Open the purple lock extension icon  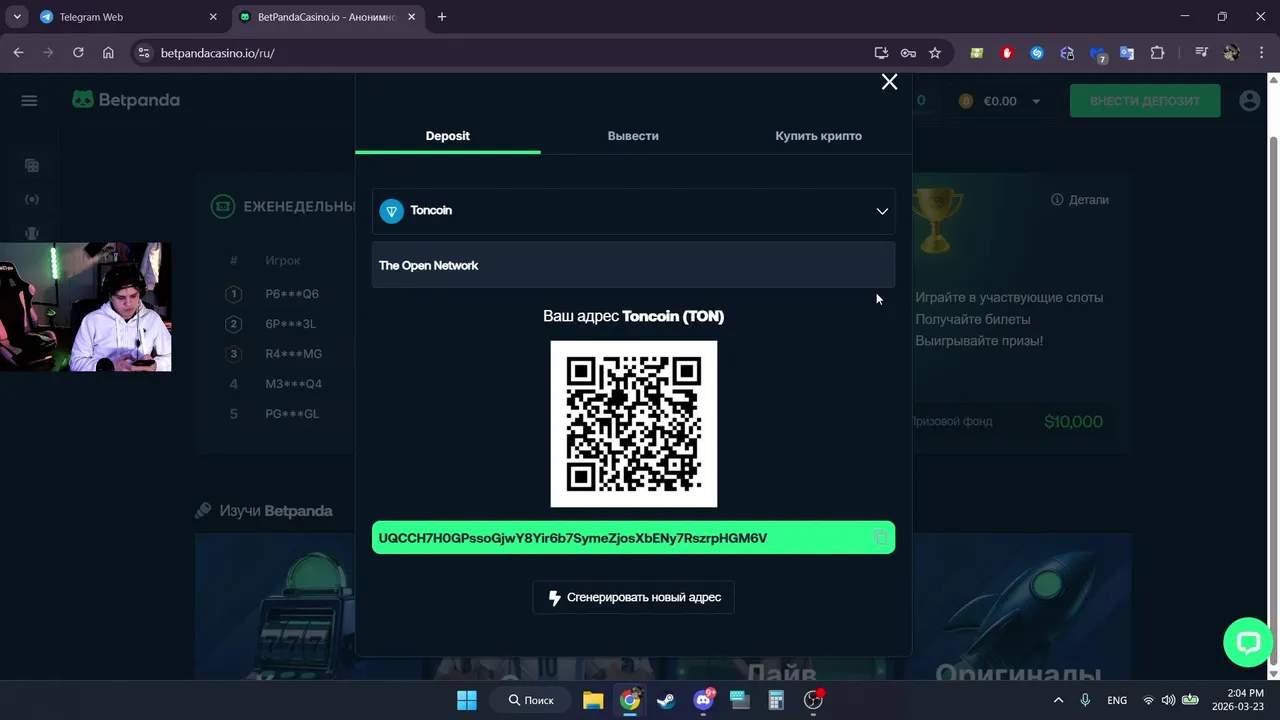1067,53
